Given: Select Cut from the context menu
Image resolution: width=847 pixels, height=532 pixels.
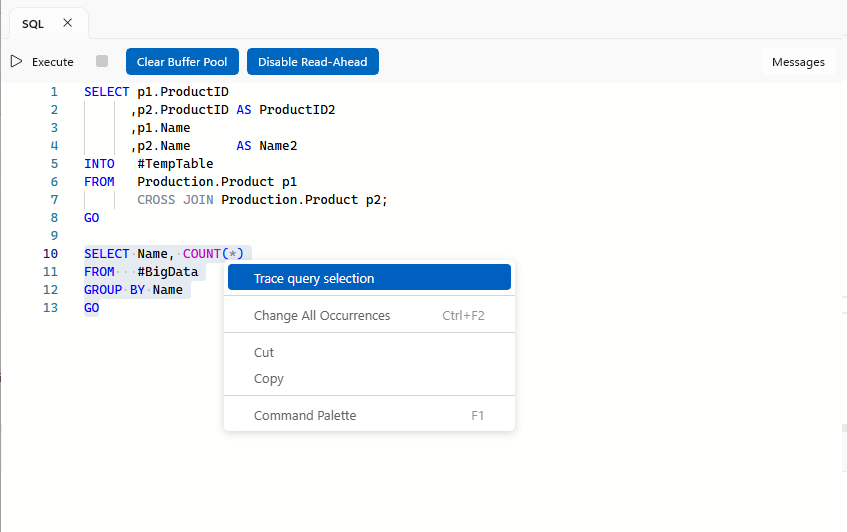Looking at the screenshot, I should [x=369, y=353].
